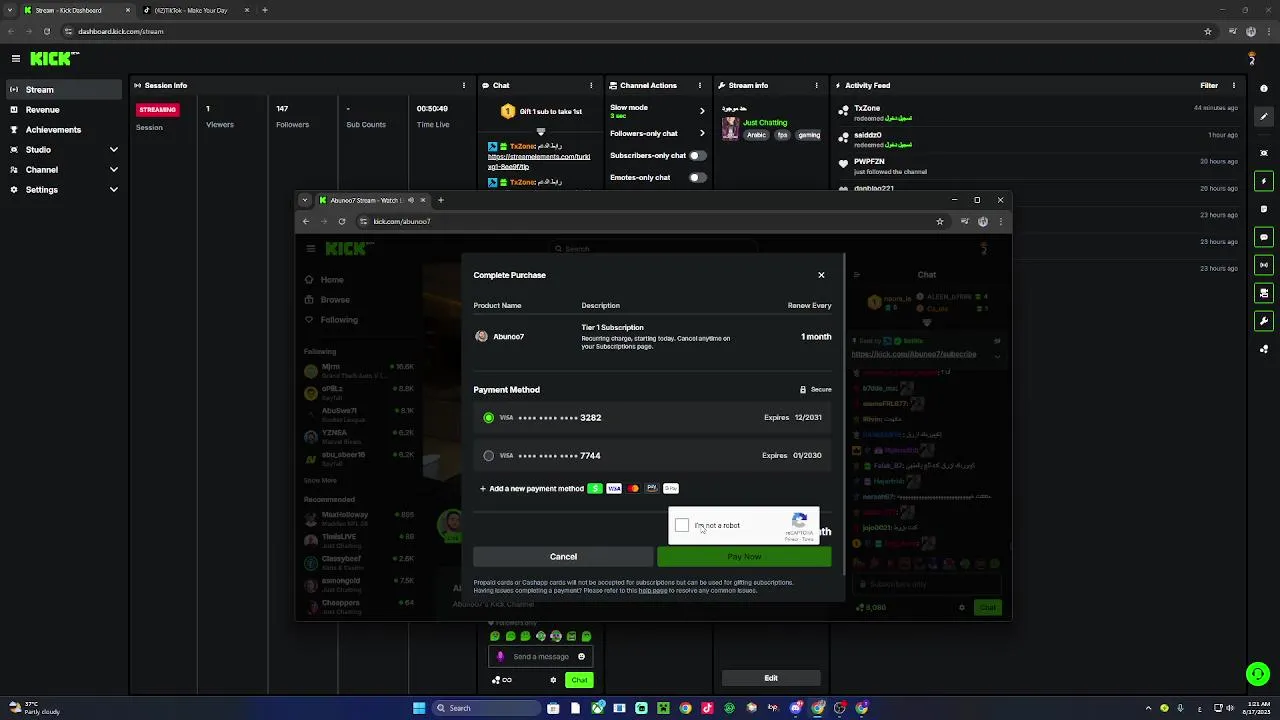Click the purple microphone icon in message box
Image resolution: width=1280 pixels, height=720 pixels.
[501, 657]
